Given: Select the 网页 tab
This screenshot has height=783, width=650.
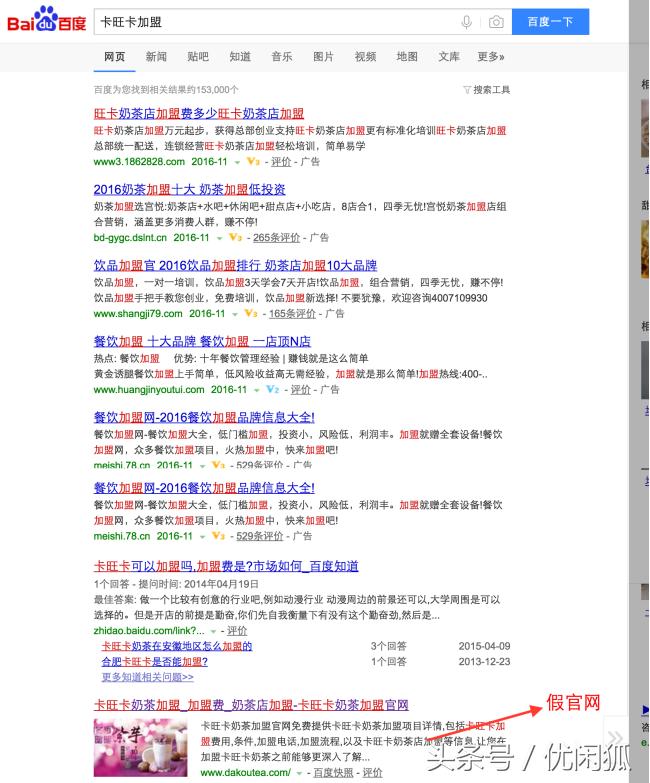Looking at the screenshot, I should pos(114,56).
